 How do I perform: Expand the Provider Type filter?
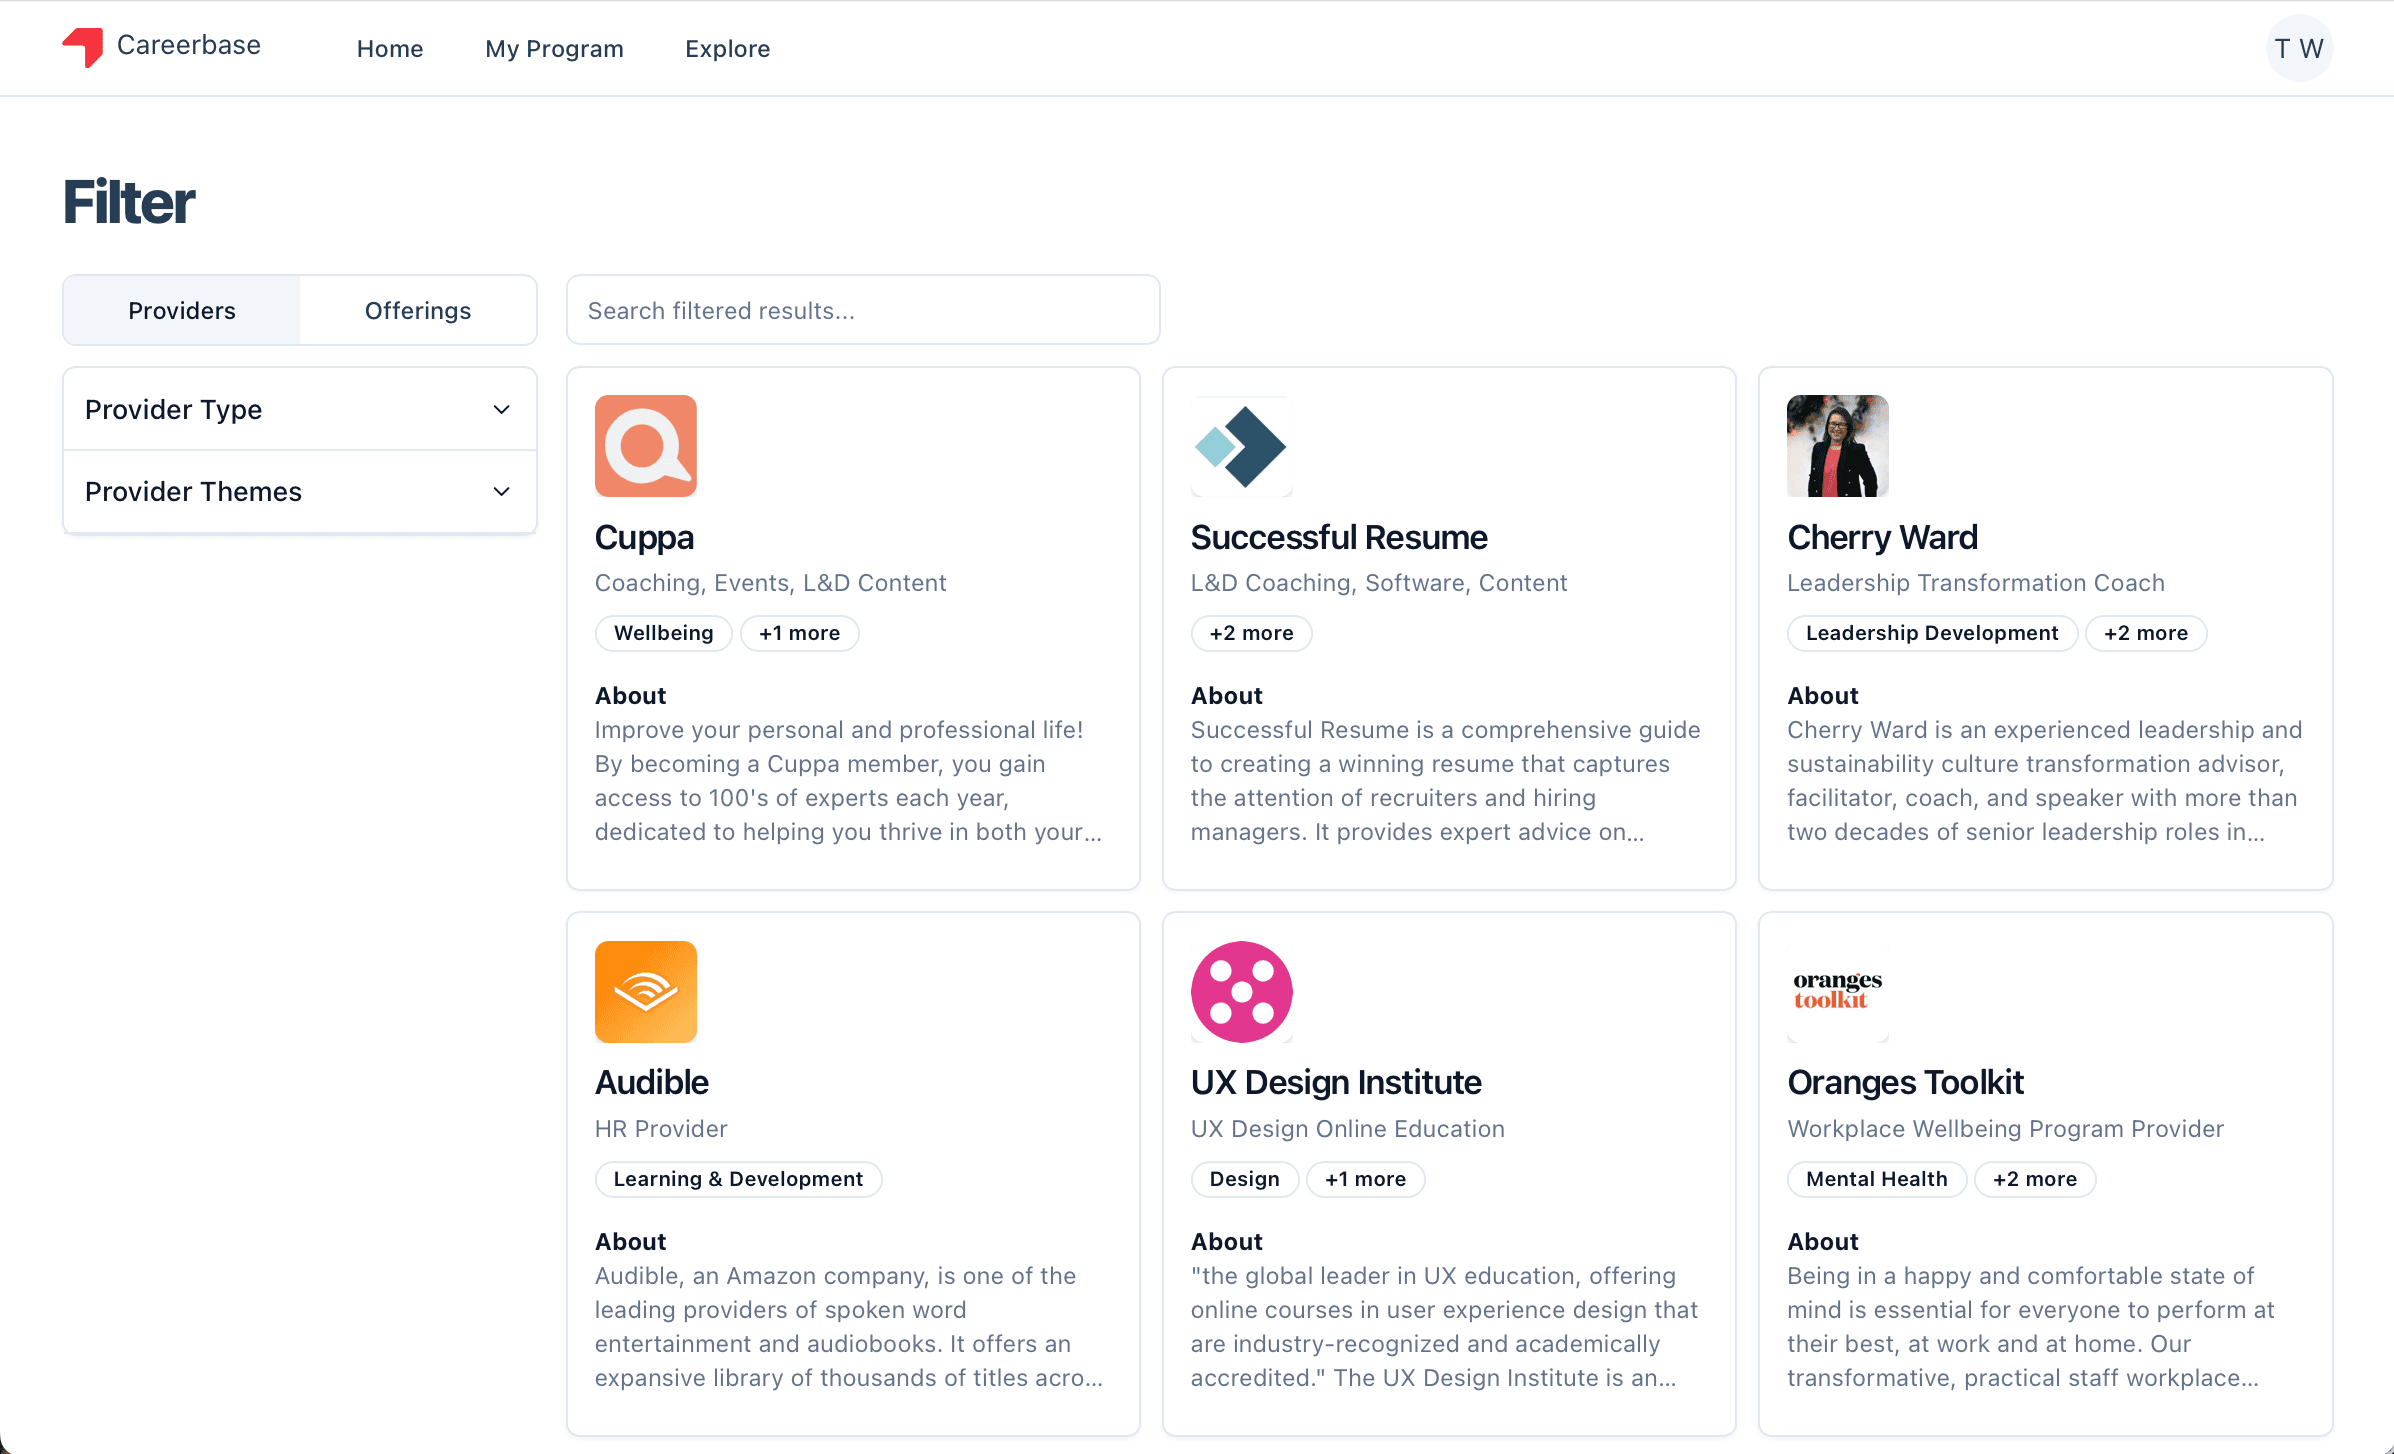(x=299, y=409)
